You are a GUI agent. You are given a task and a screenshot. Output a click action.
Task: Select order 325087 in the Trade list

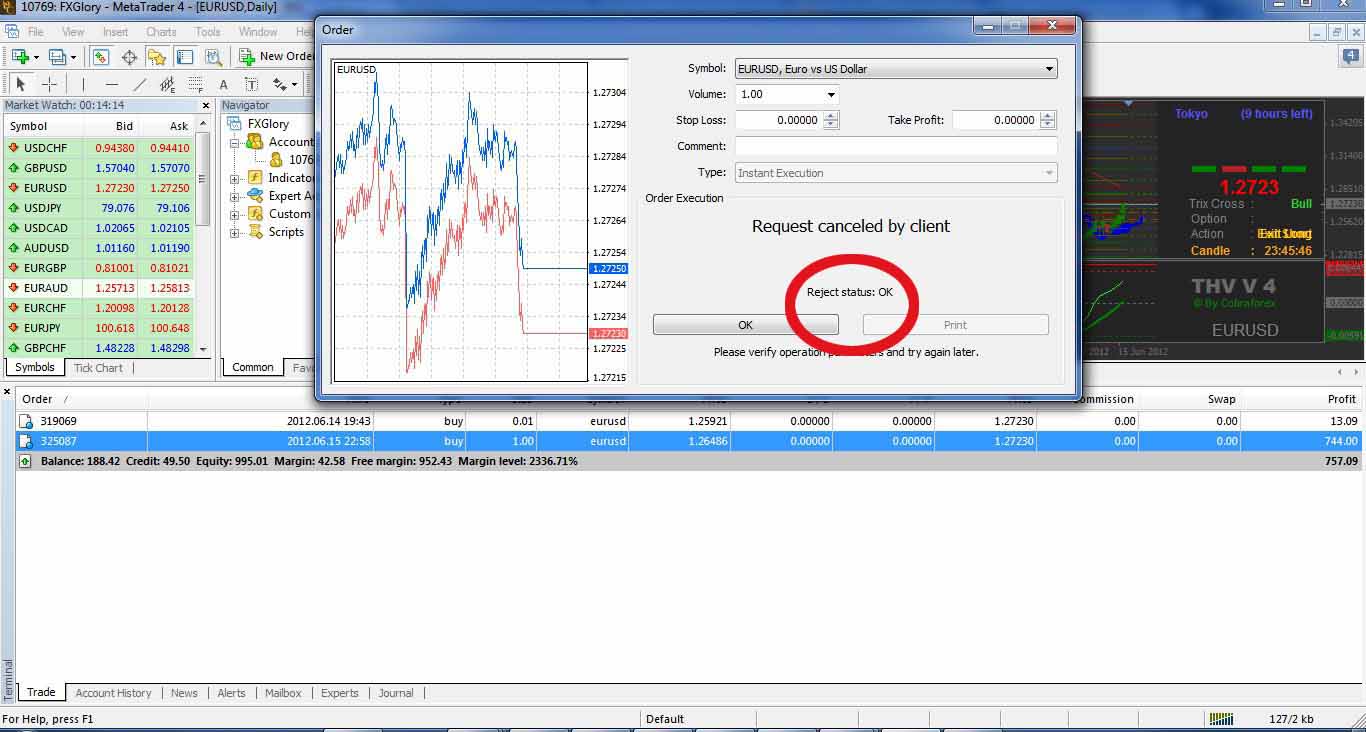click(x=690, y=441)
